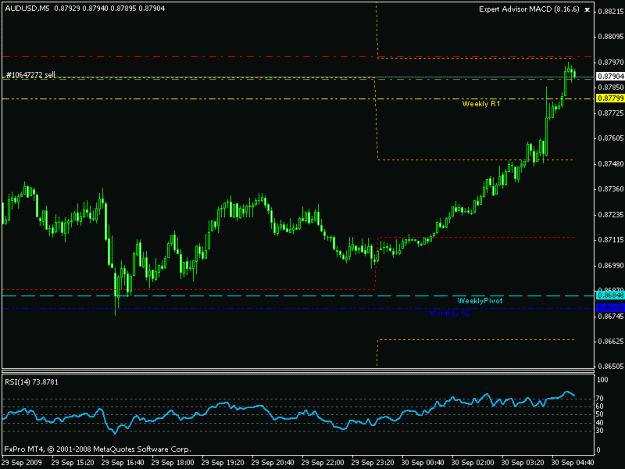Click the Monthly R2 line label
The height and width of the screenshot is (469, 625).
pyautogui.click(x=450, y=314)
